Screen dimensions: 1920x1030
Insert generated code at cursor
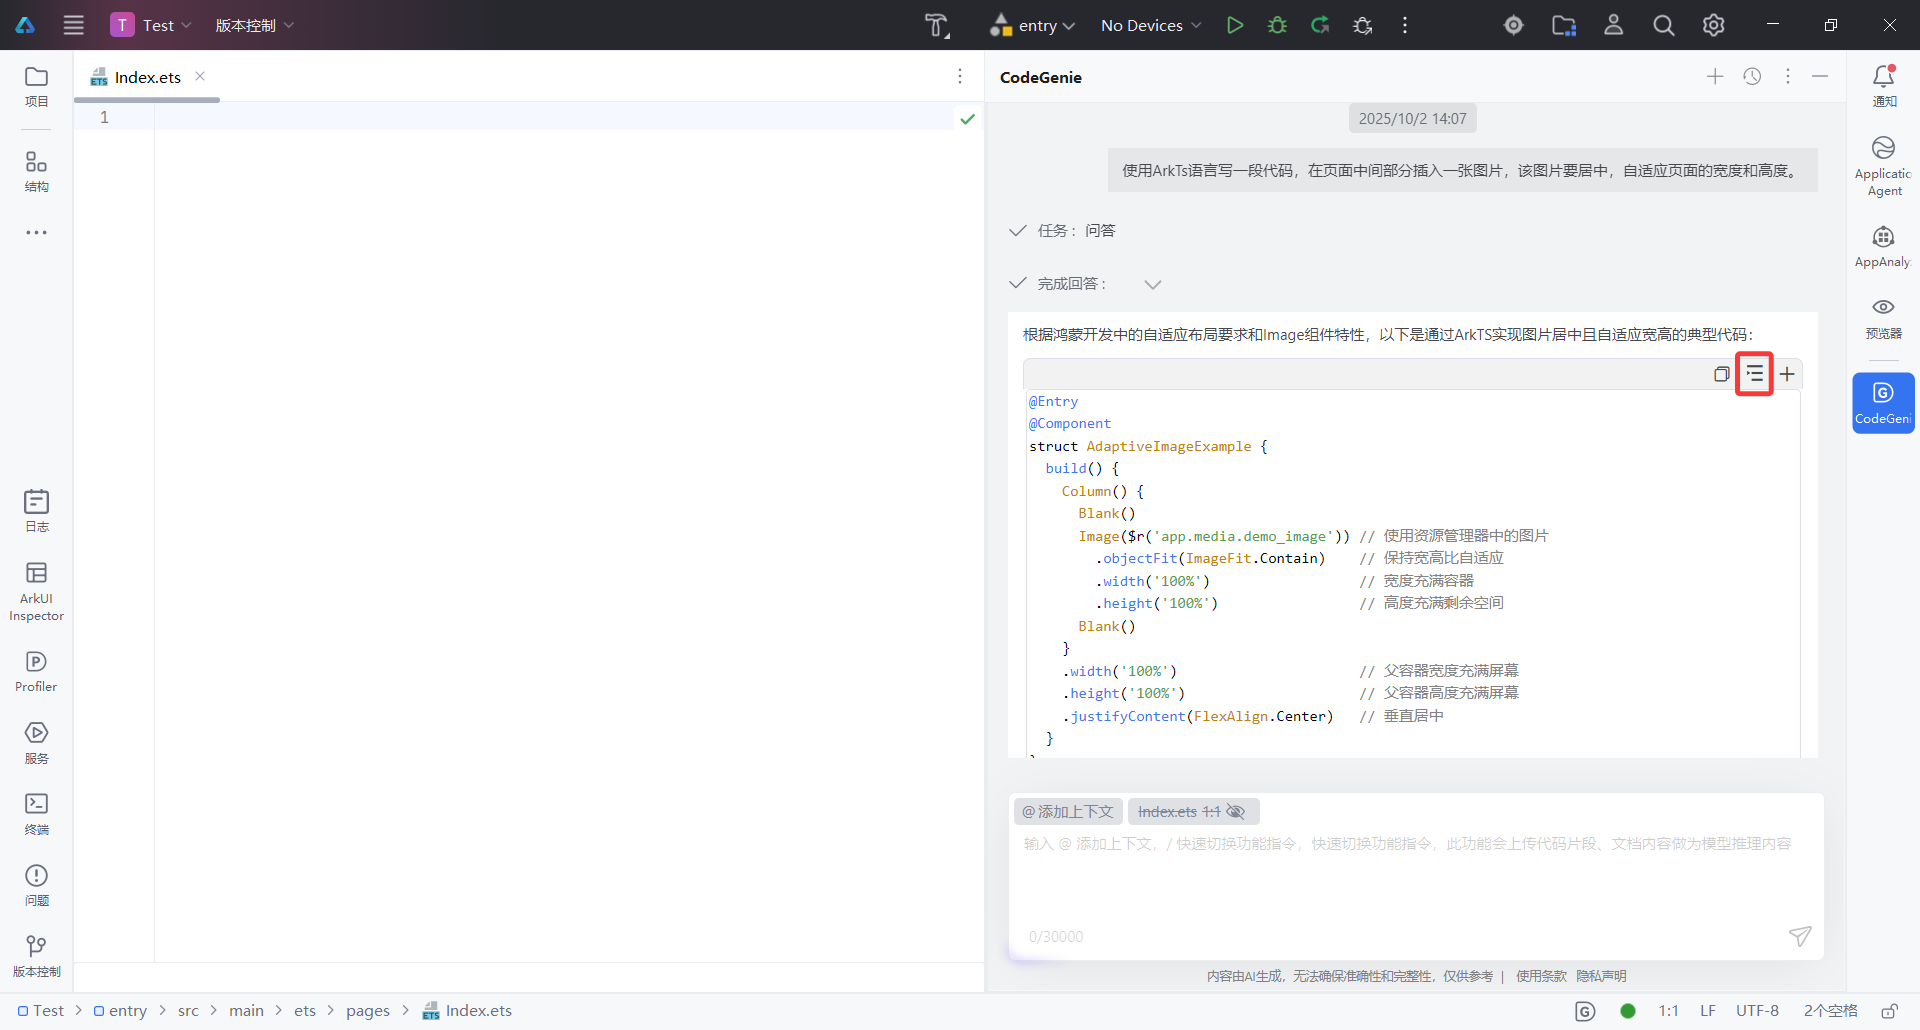click(x=1754, y=374)
